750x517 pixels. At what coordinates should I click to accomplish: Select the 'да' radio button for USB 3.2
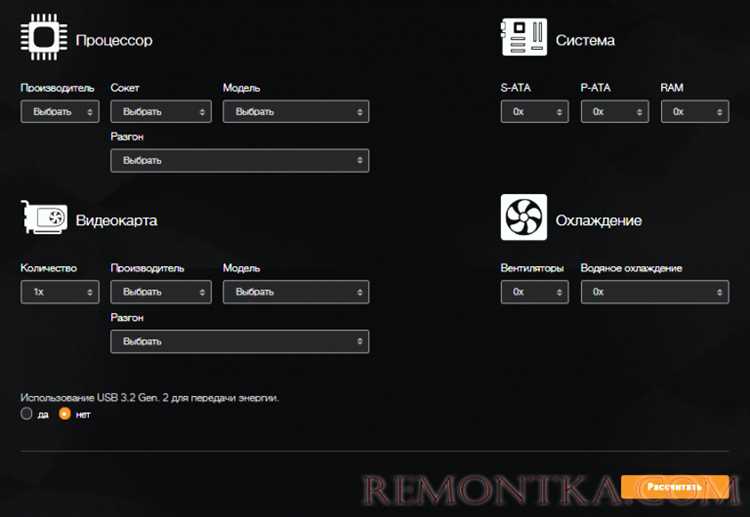click(26, 414)
